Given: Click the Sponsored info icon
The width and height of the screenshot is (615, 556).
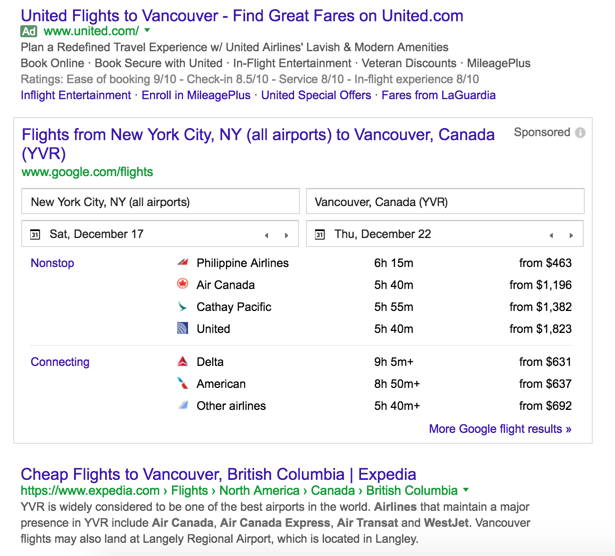Looking at the screenshot, I should point(581,133).
